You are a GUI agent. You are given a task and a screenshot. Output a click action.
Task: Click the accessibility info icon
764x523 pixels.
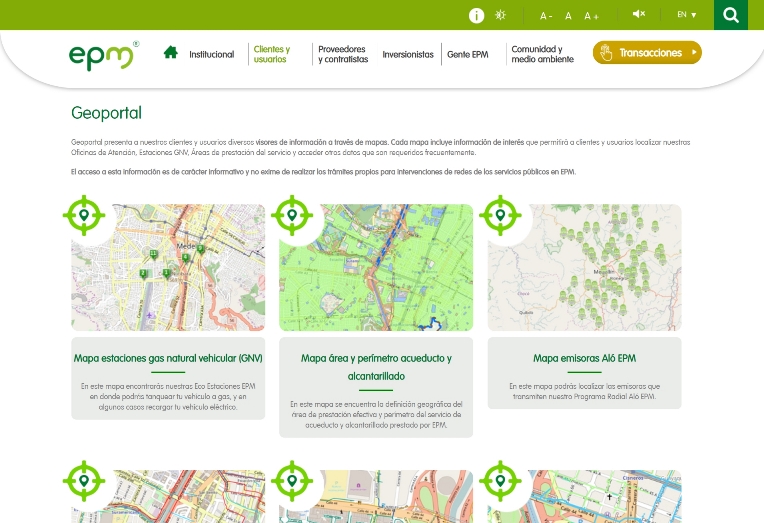click(x=477, y=15)
